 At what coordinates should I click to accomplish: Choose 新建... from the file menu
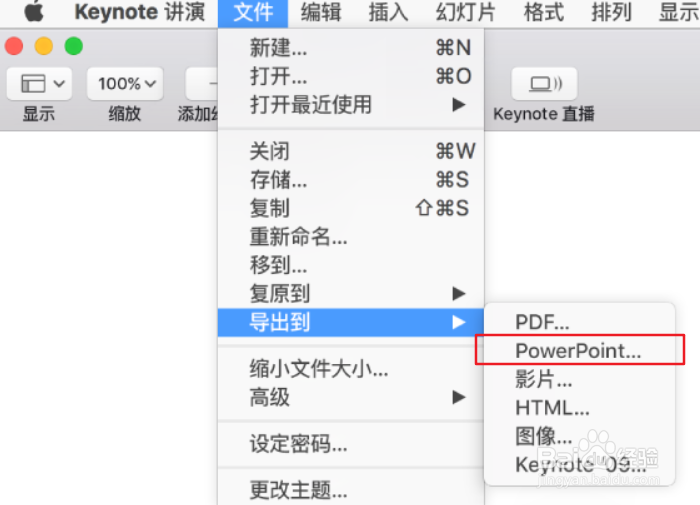351,47
